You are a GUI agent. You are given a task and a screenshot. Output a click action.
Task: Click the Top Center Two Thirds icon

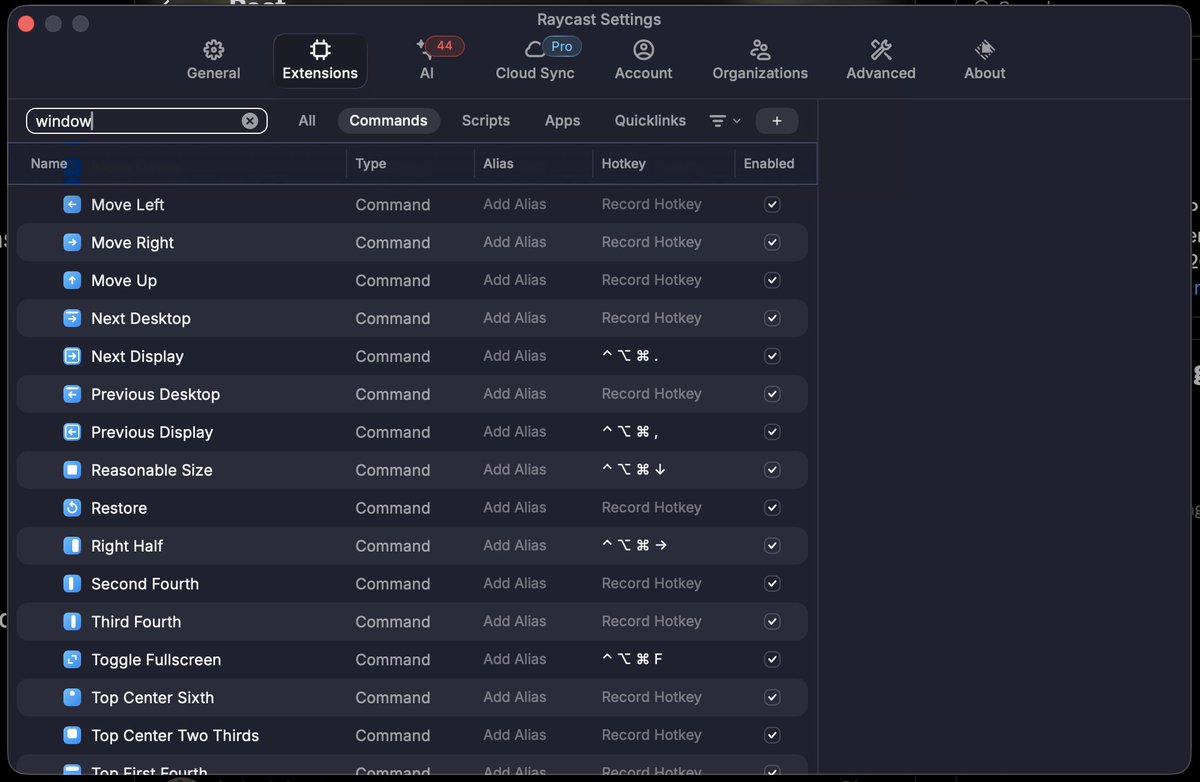pos(72,736)
